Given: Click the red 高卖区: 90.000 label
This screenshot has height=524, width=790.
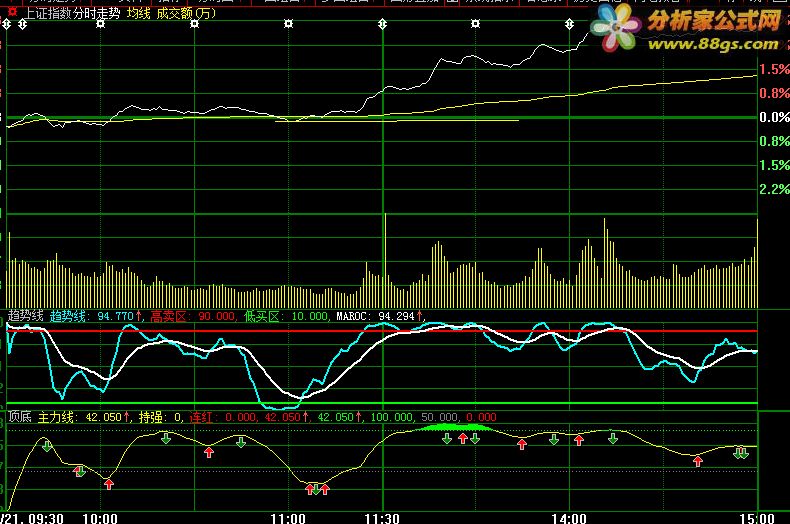Looking at the screenshot, I should point(192,316).
